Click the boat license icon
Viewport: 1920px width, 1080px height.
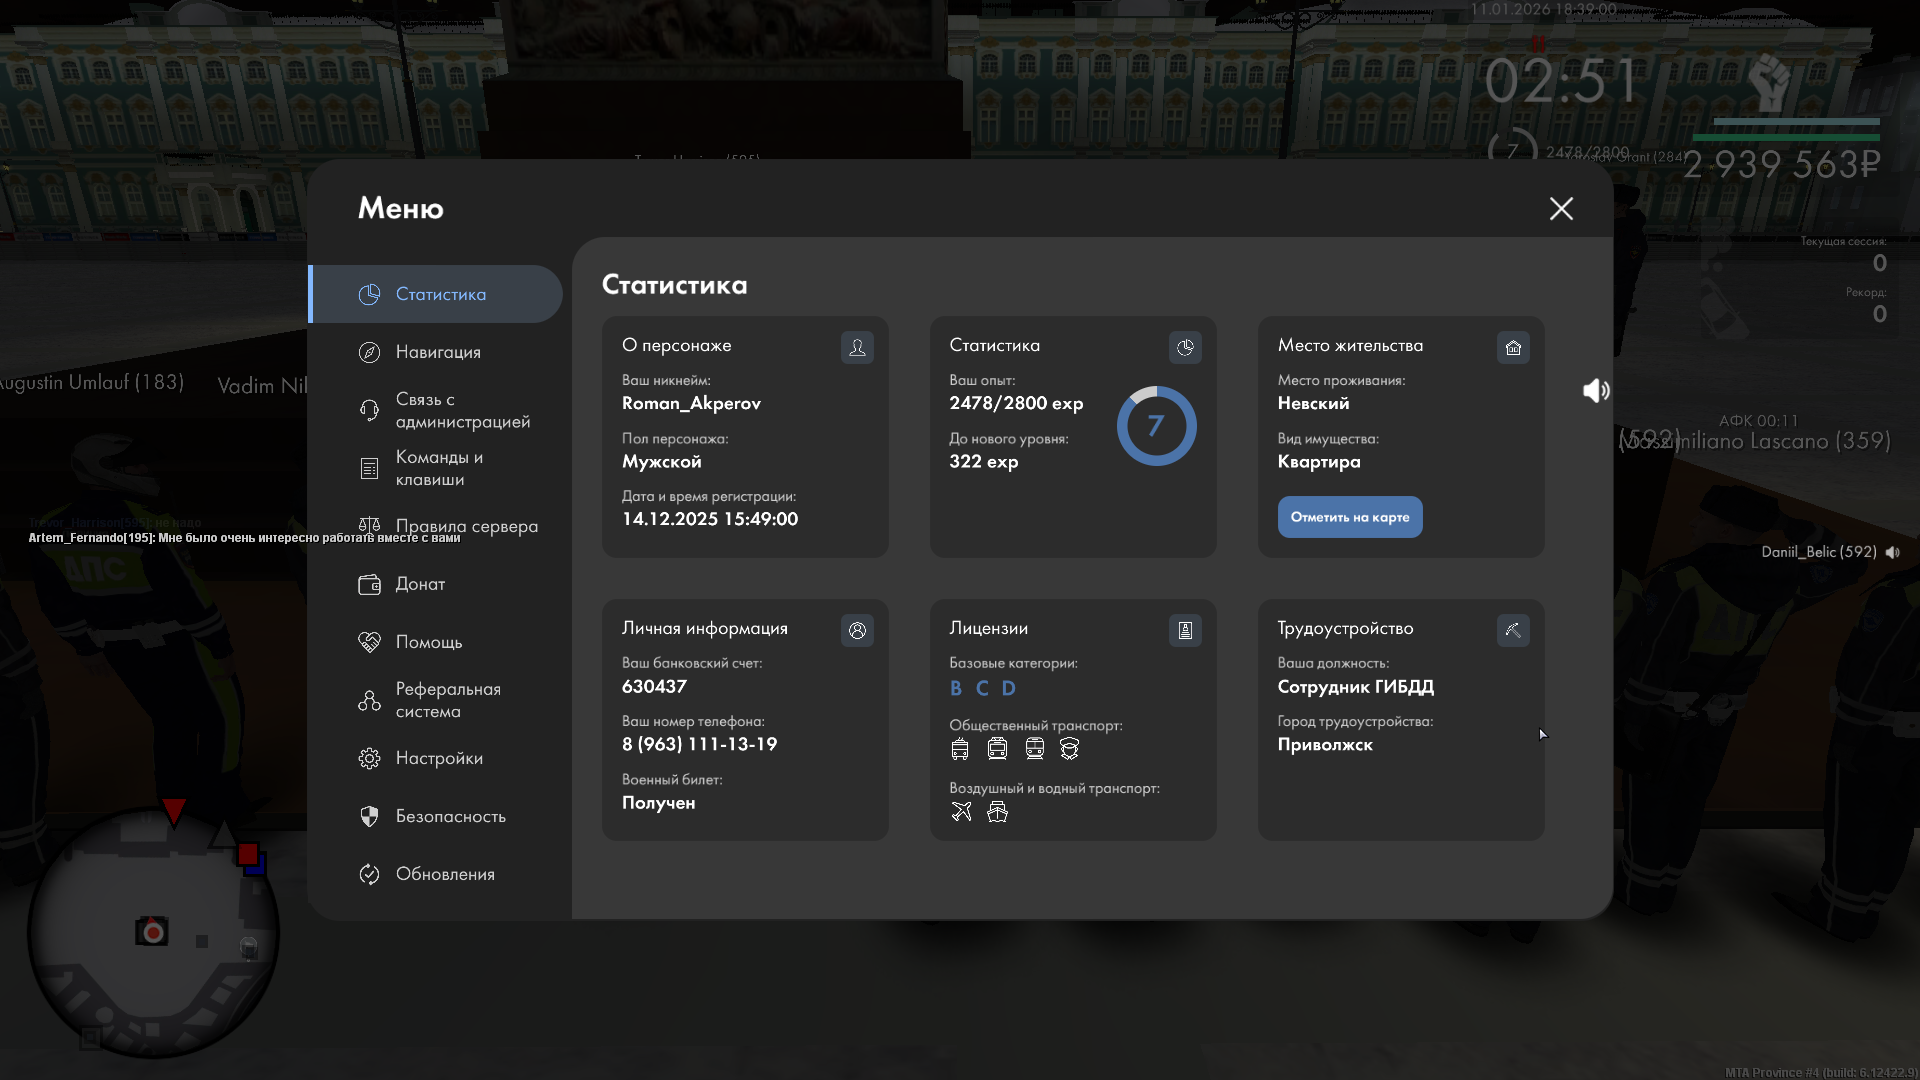(x=997, y=811)
